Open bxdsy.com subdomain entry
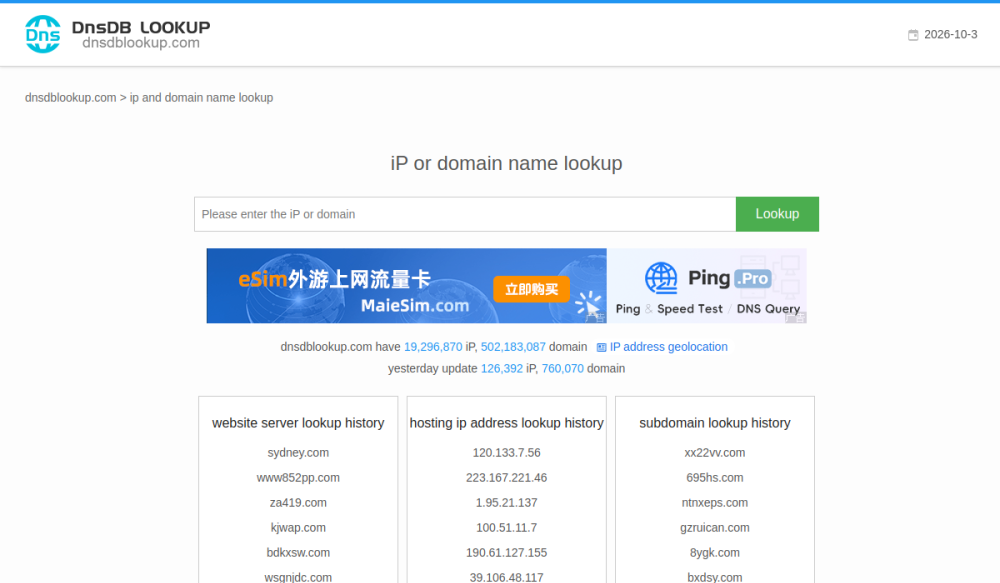 tap(714, 577)
